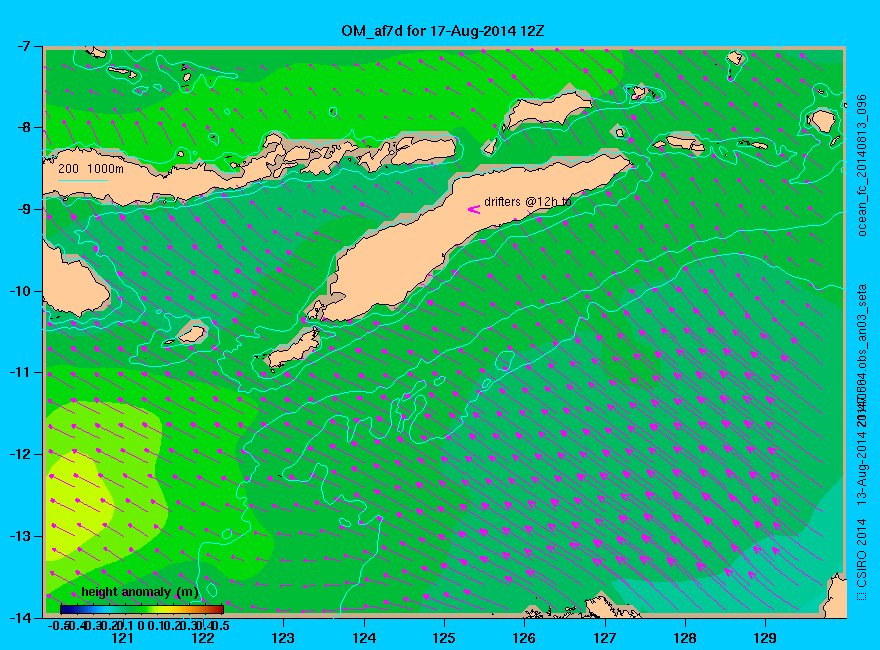Click the longitude axis label "126"
Screen dimensions: 880x650
[x=524, y=638]
